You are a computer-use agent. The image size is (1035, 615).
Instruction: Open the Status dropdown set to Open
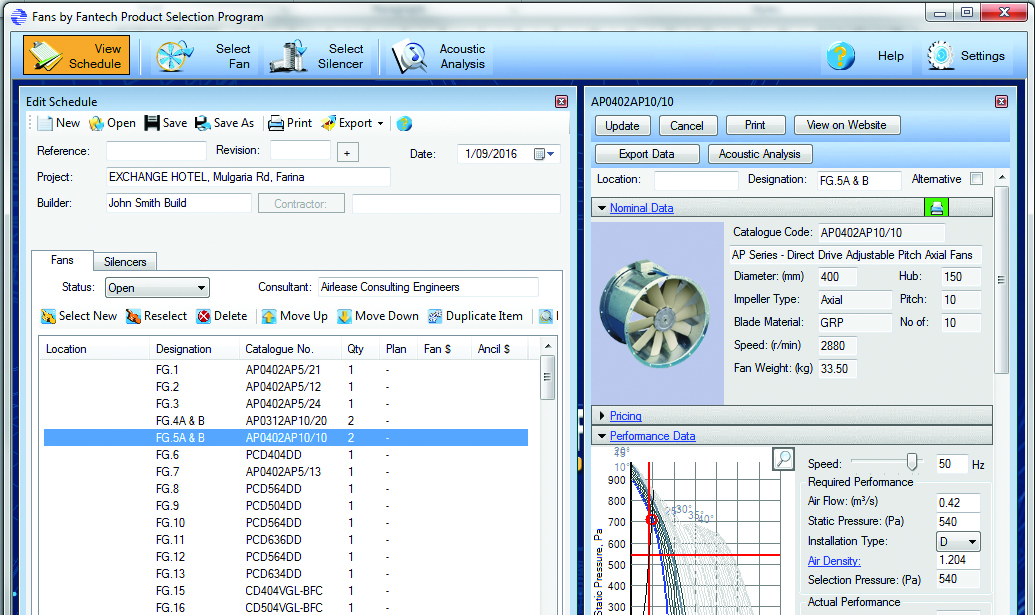point(157,288)
